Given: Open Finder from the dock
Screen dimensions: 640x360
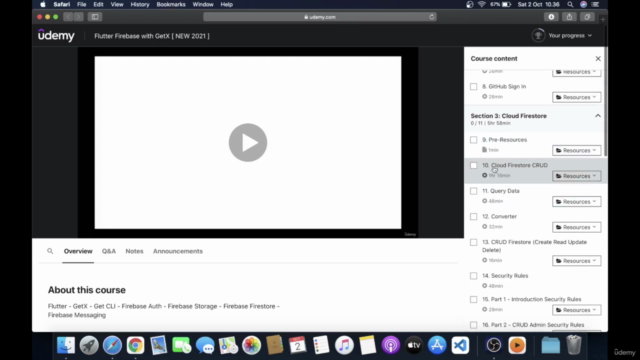Looking at the screenshot, I should coord(66,345).
